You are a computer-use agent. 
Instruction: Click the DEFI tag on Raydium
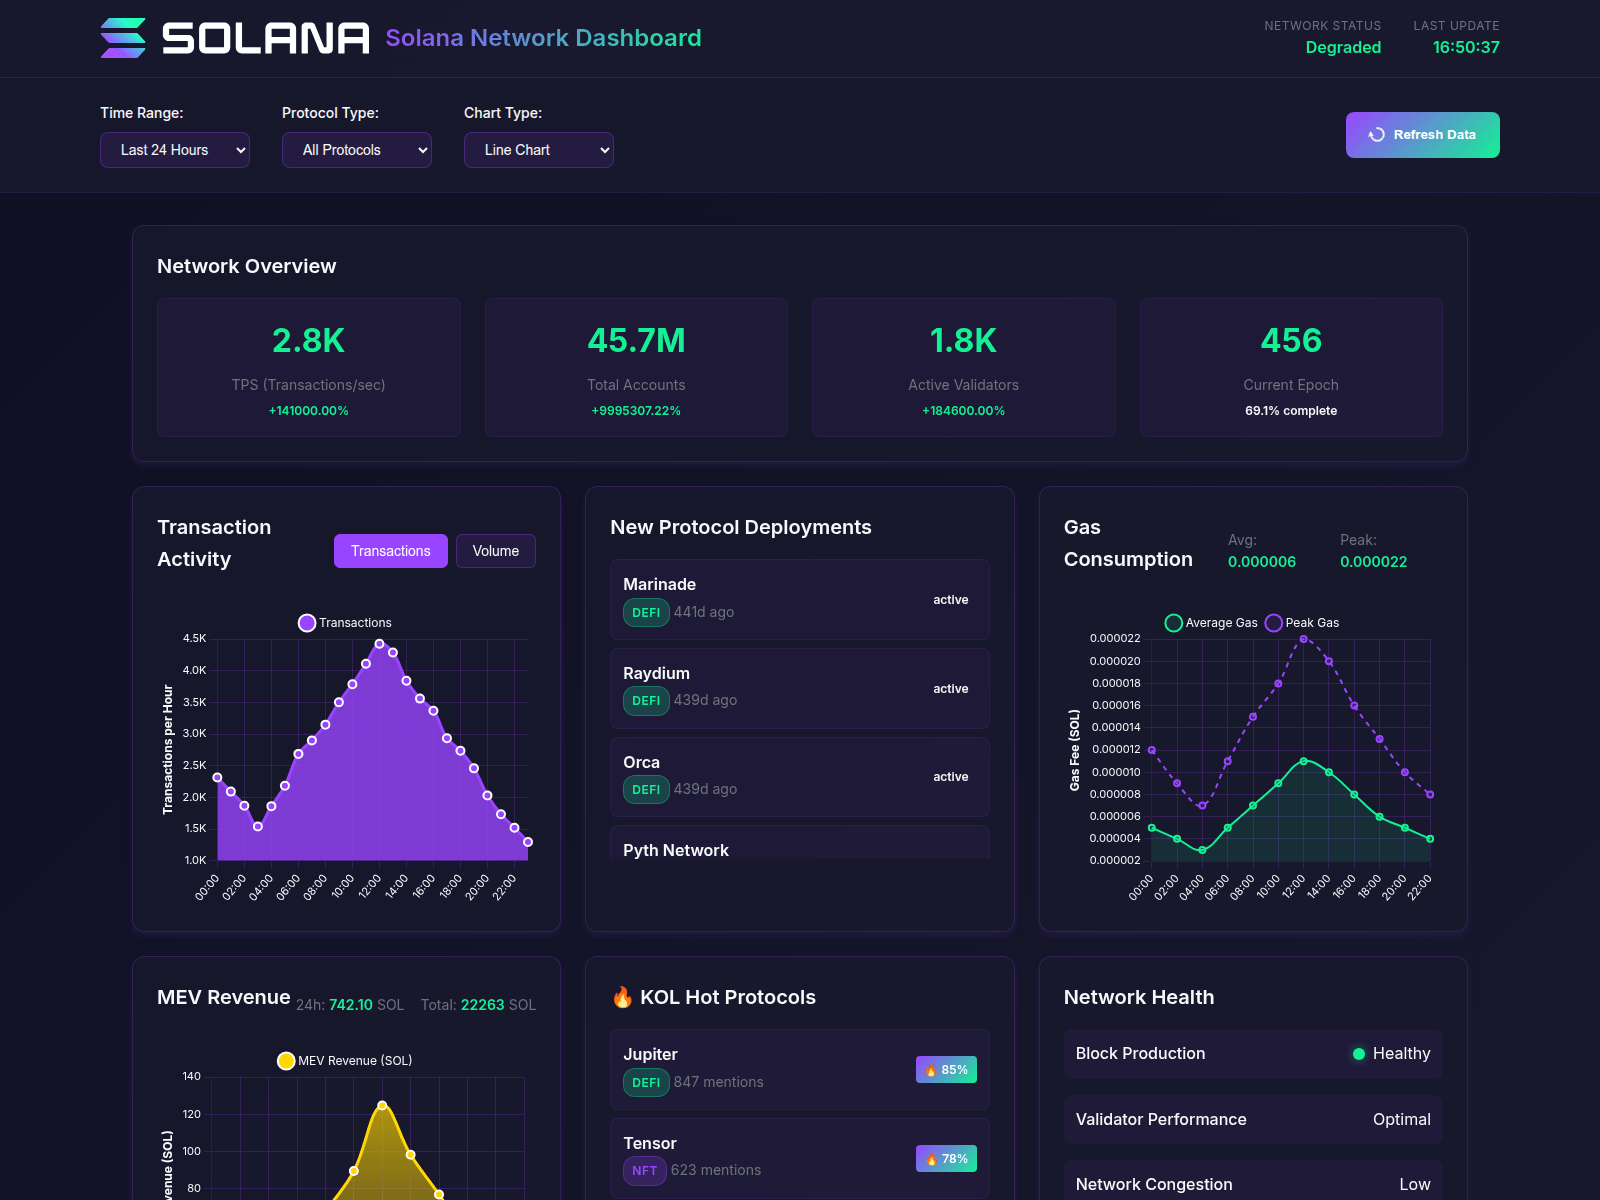tap(646, 701)
